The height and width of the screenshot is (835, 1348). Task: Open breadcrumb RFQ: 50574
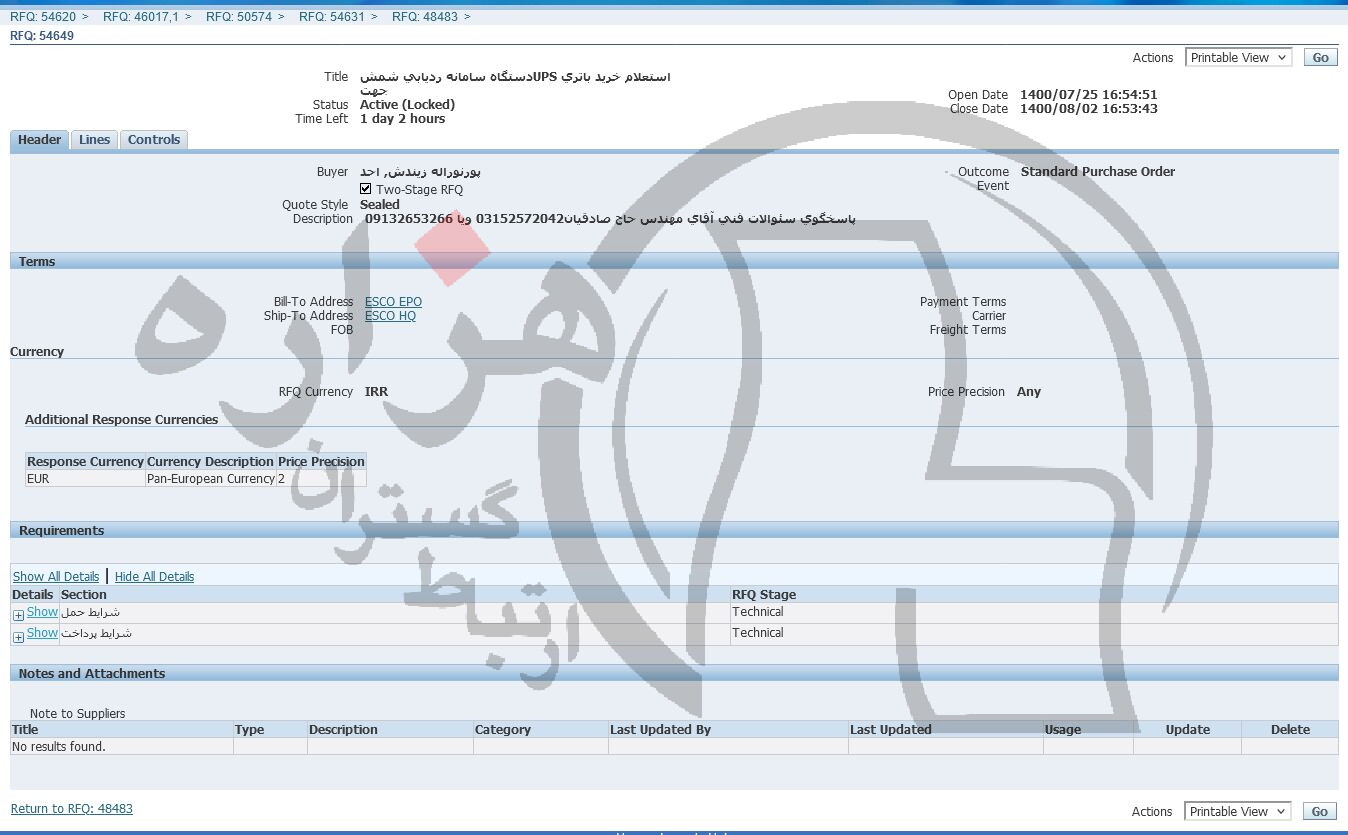[238, 17]
